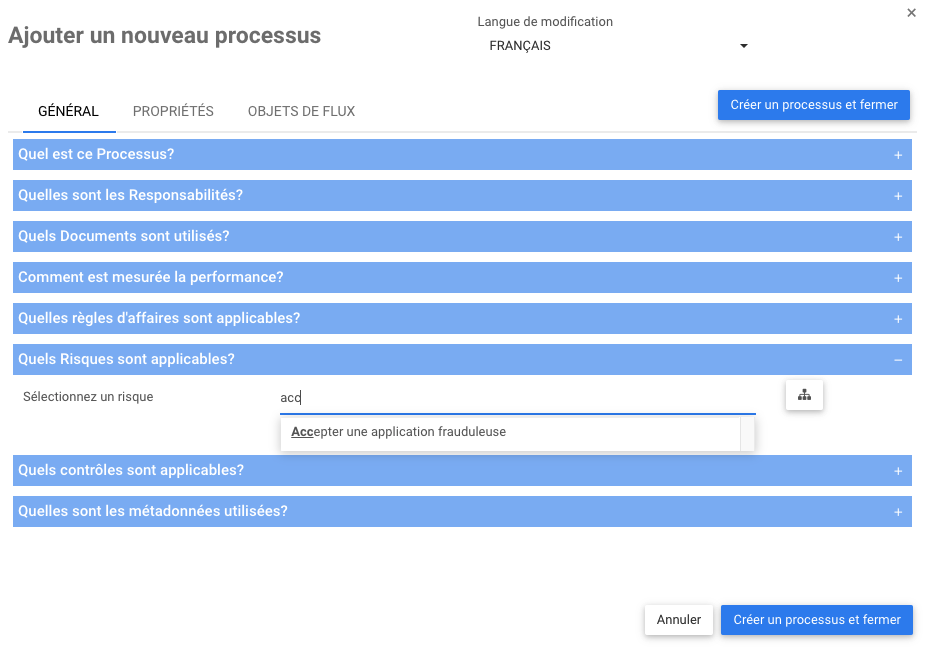Viewport: 937px width, 647px height.
Task: Click bottom Créer un processus et fermer button
Action: pyautogui.click(x=817, y=620)
